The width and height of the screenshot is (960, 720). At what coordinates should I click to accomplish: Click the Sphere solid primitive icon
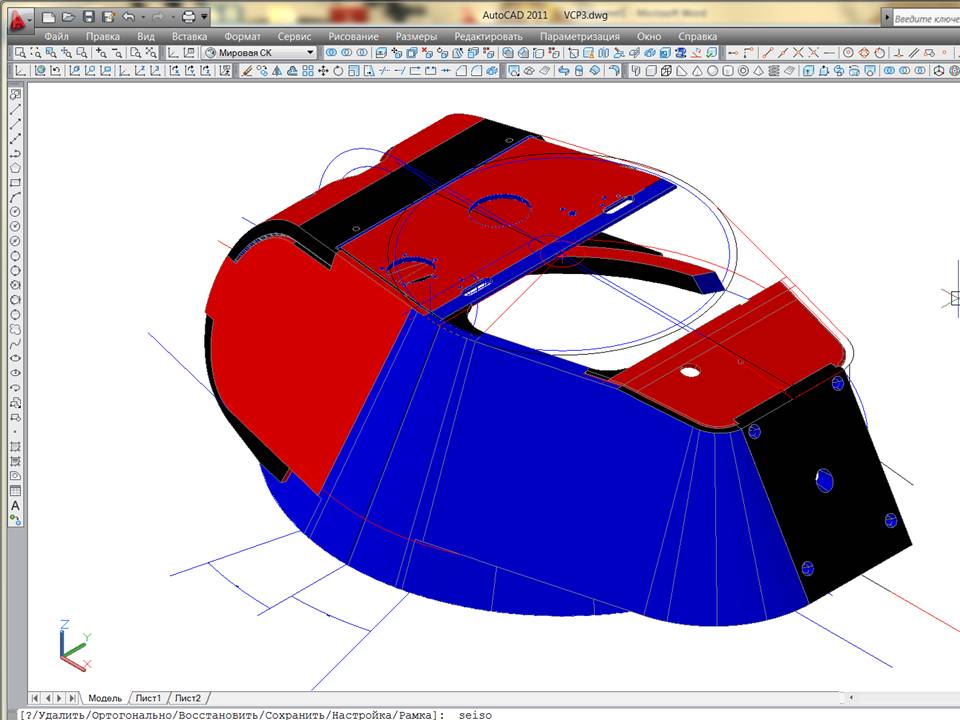[x=713, y=71]
